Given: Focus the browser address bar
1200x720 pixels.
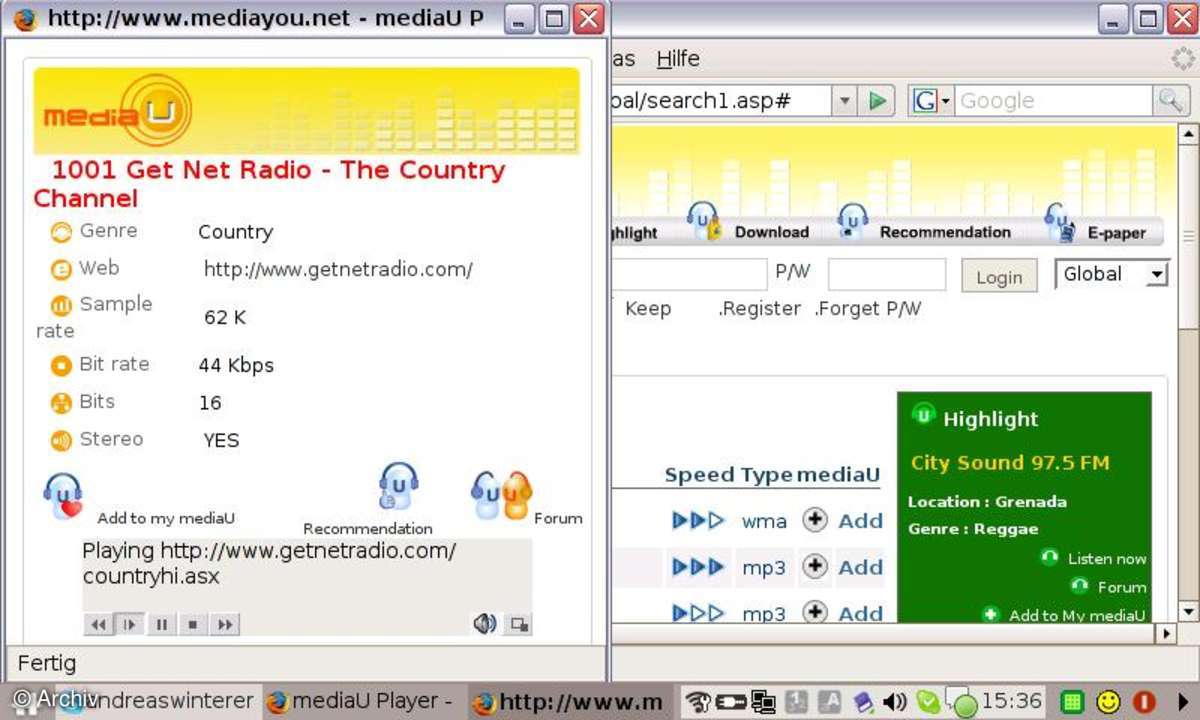Looking at the screenshot, I should pyautogui.click(x=720, y=101).
